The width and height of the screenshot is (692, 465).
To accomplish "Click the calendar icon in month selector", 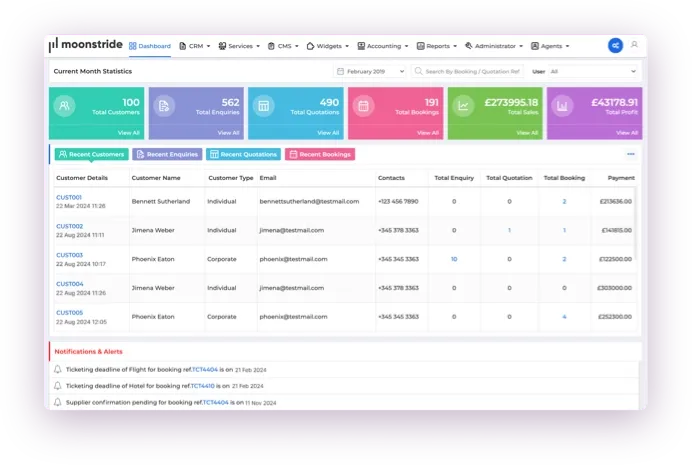I will pyautogui.click(x=340, y=71).
